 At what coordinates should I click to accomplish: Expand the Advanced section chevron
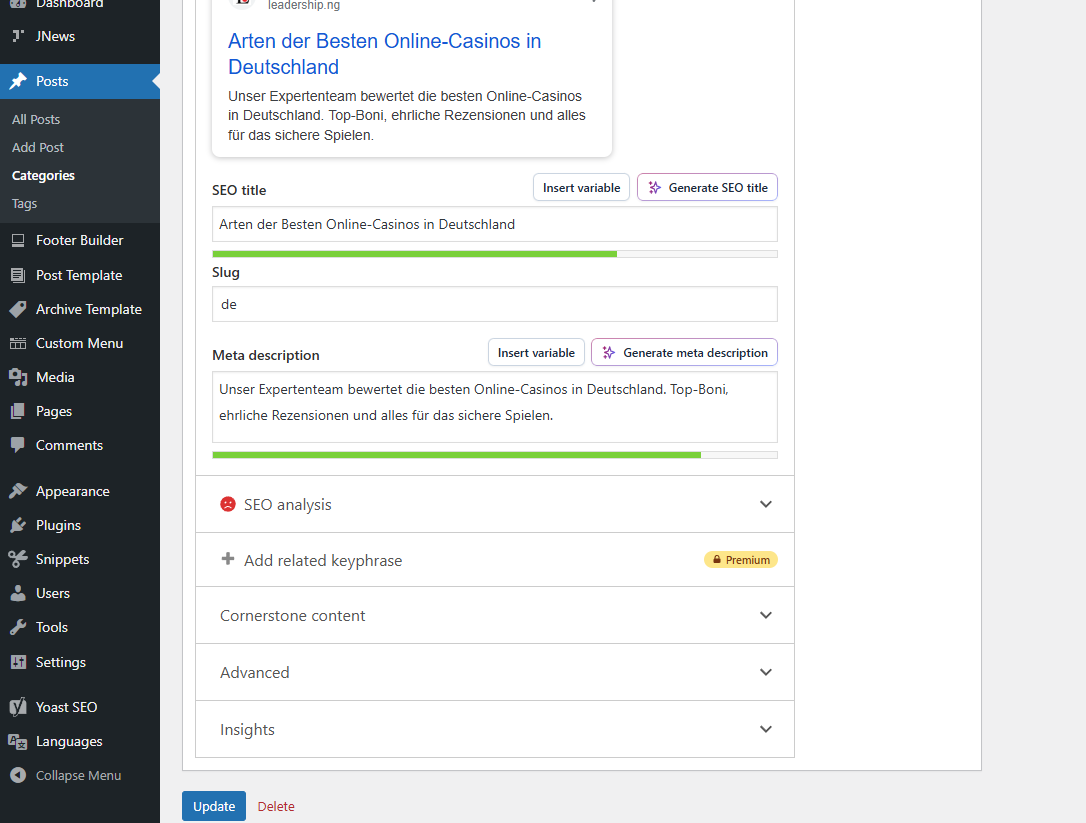[x=765, y=672]
